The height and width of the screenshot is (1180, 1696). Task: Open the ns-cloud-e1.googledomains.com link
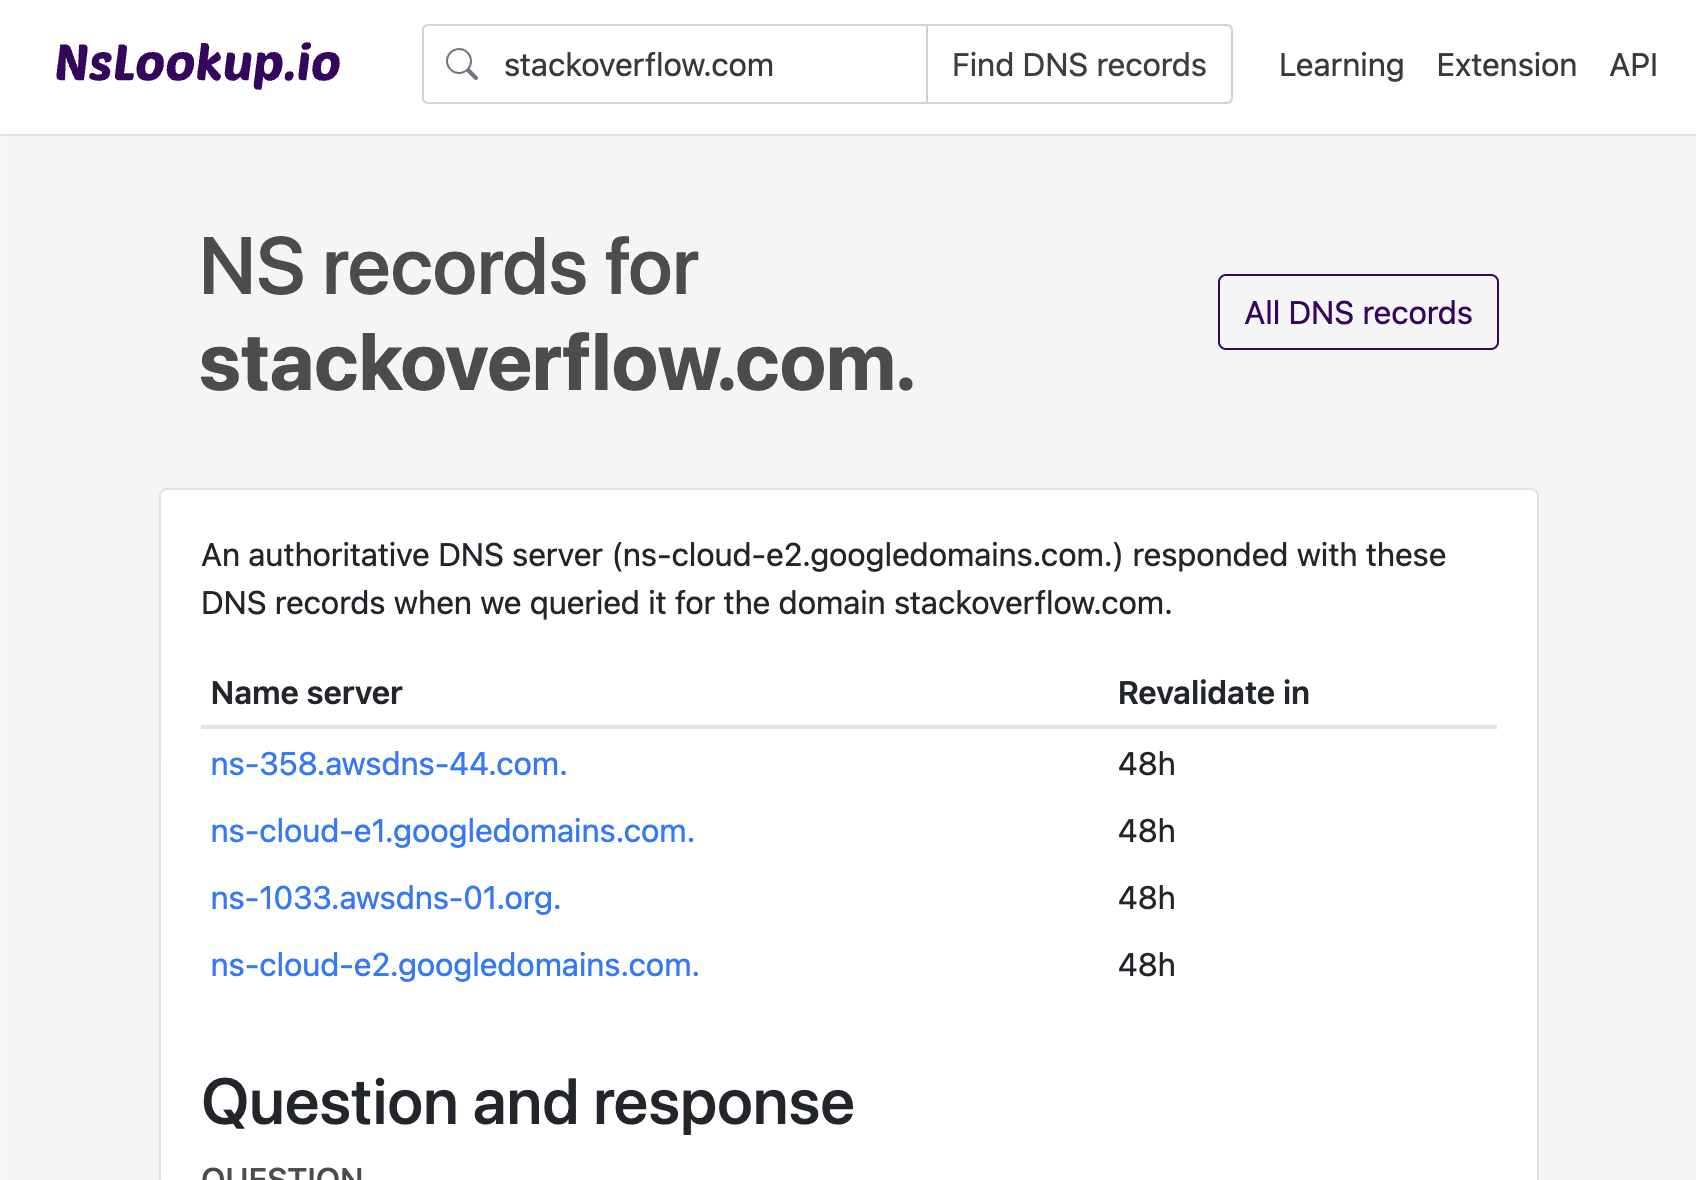click(452, 831)
